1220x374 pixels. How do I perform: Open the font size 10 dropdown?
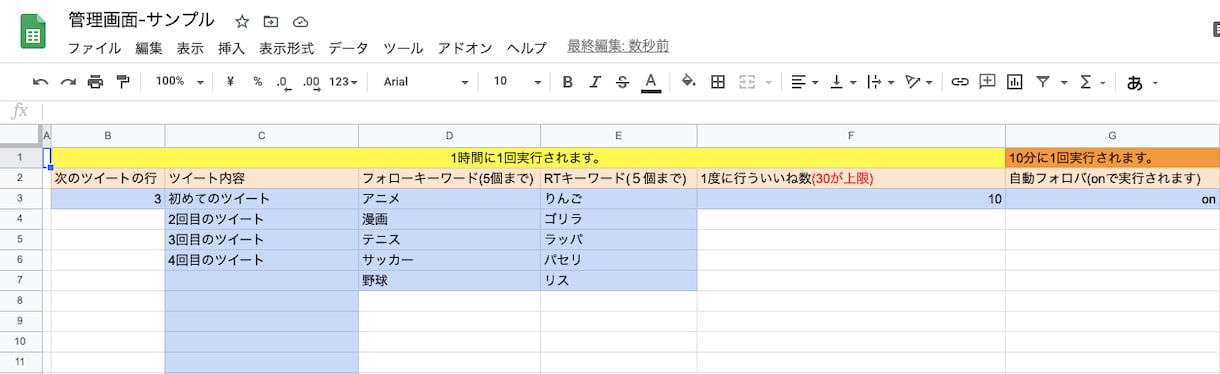tap(517, 82)
